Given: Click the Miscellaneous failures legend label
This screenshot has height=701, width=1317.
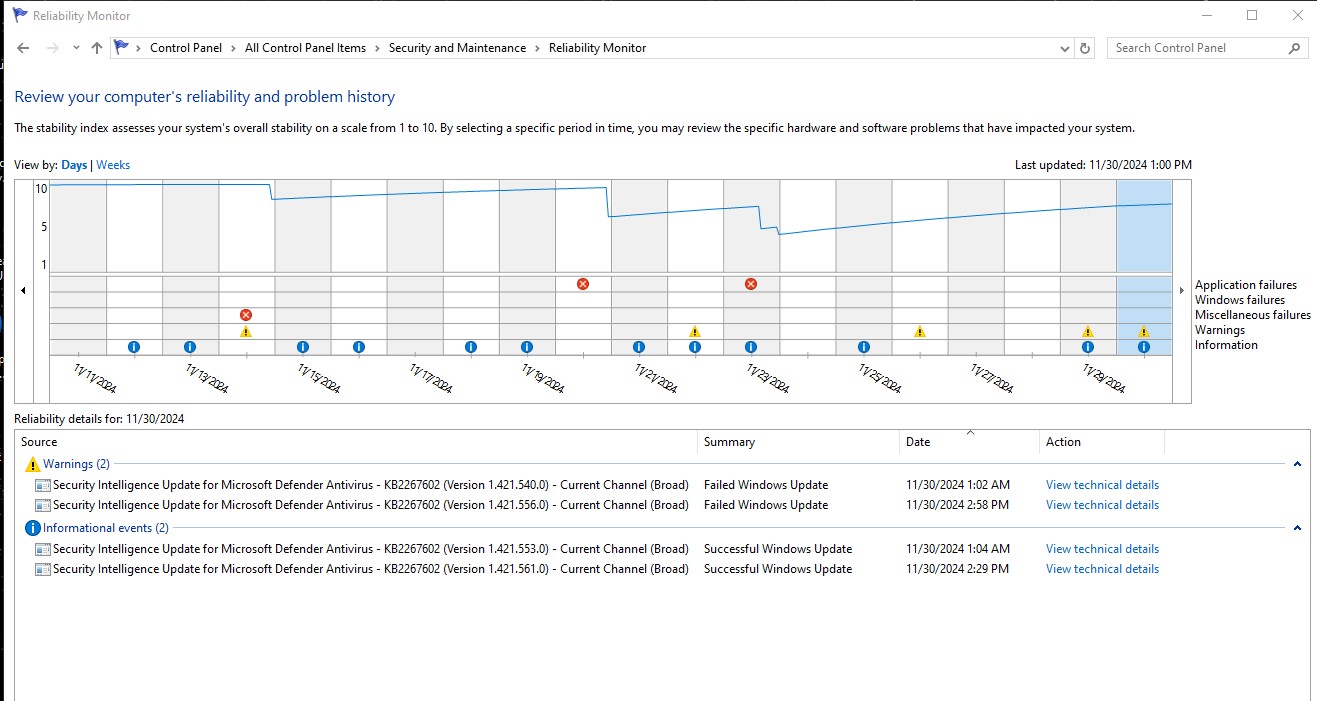Looking at the screenshot, I should pyautogui.click(x=1252, y=315).
